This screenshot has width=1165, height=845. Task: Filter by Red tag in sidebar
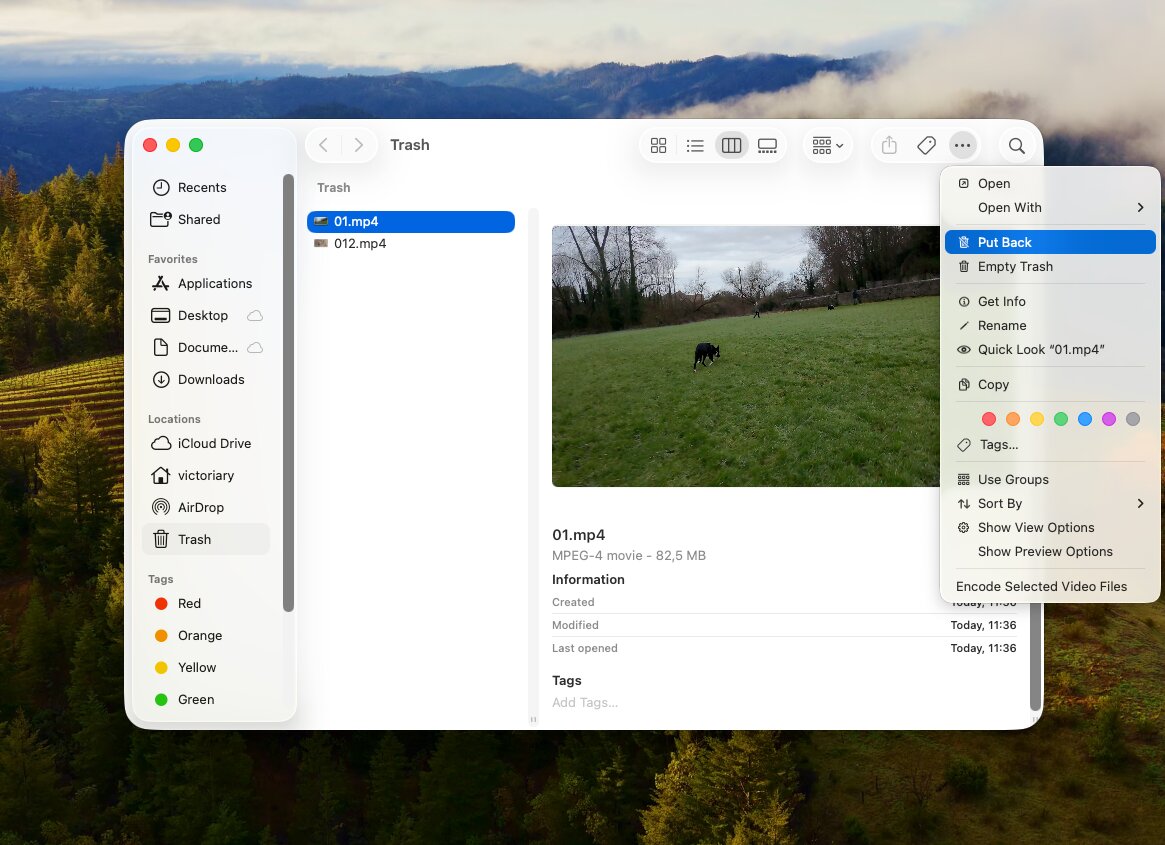point(205,603)
